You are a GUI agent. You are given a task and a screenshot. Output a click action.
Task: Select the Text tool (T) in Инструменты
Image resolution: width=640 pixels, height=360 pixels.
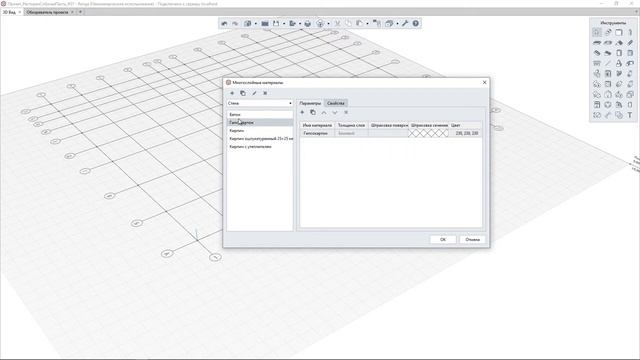(630, 115)
